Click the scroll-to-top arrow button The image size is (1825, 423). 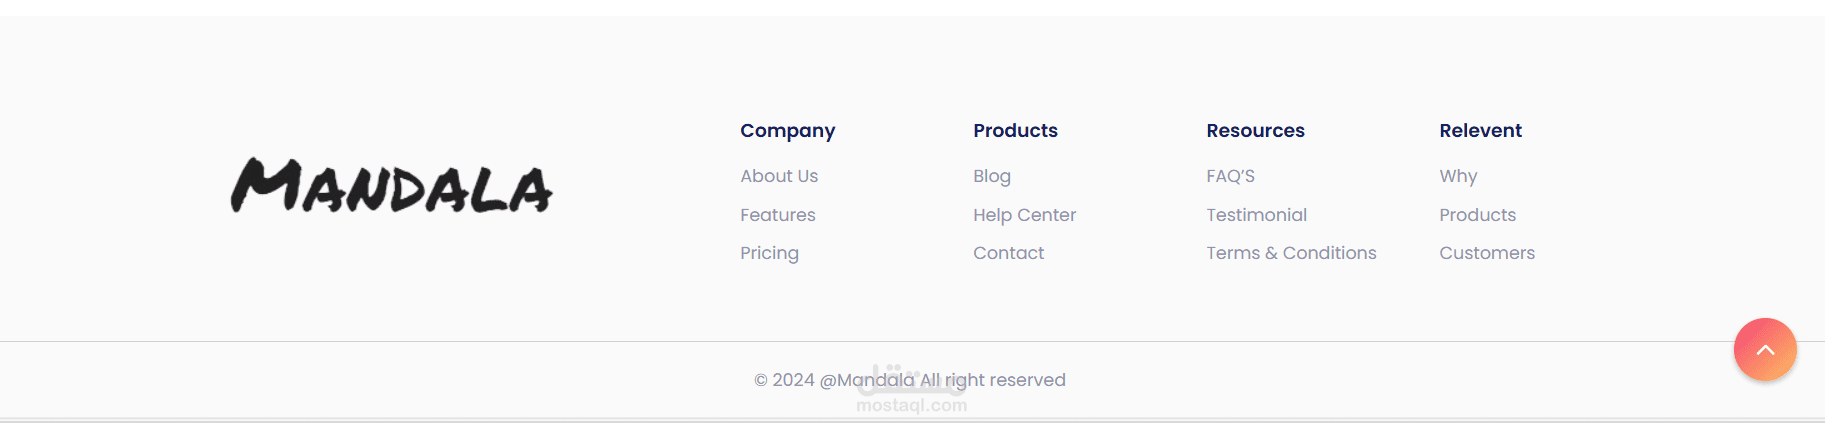[1765, 349]
